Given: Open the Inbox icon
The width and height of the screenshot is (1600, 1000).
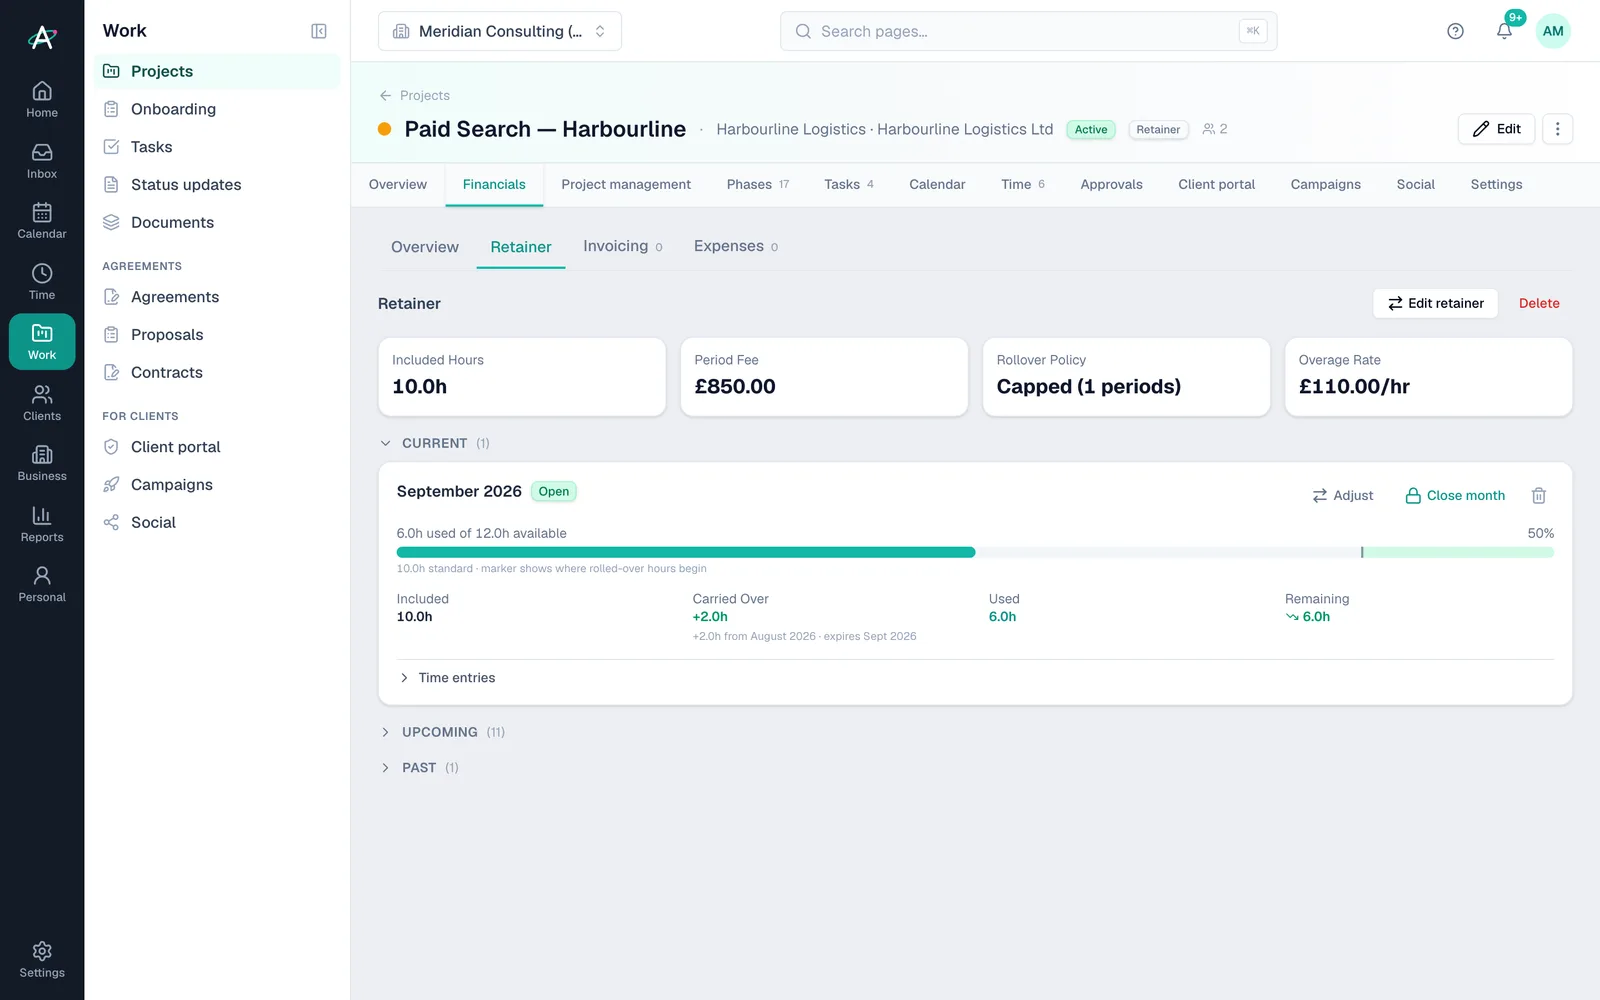Looking at the screenshot, I should (42, 160).
